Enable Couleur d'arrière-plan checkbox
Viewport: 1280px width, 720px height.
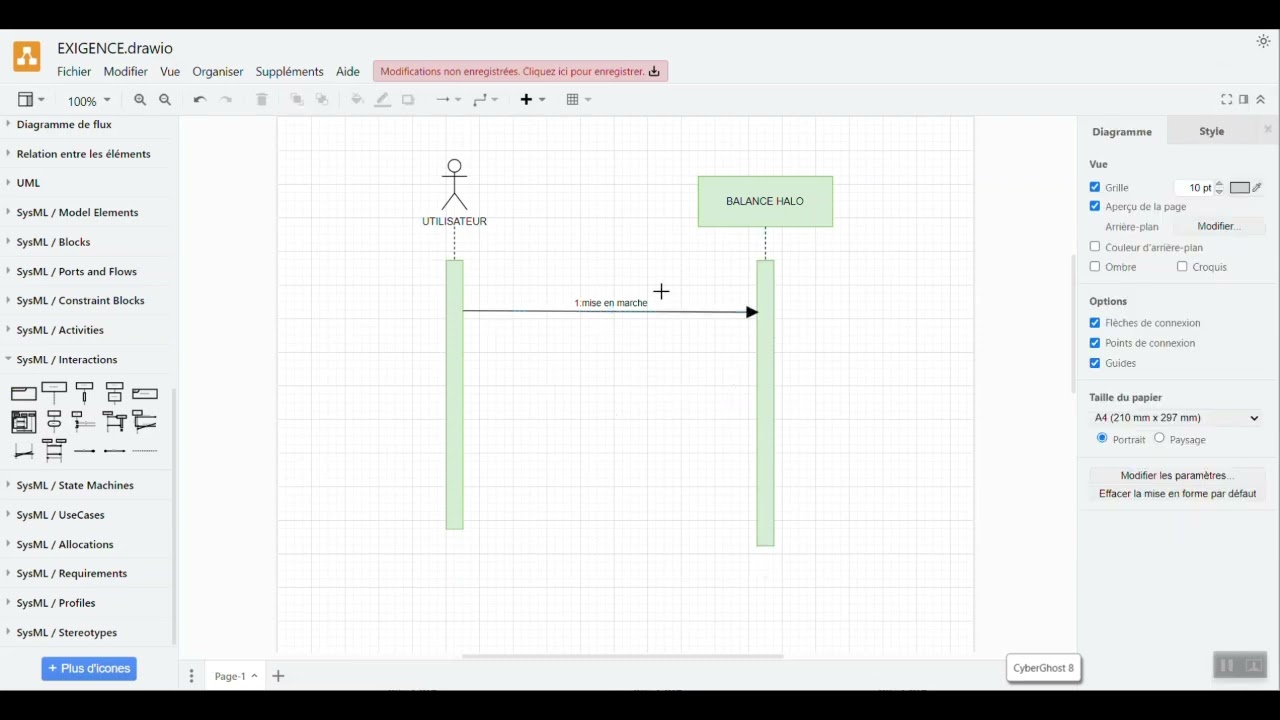pos(1095,247)
